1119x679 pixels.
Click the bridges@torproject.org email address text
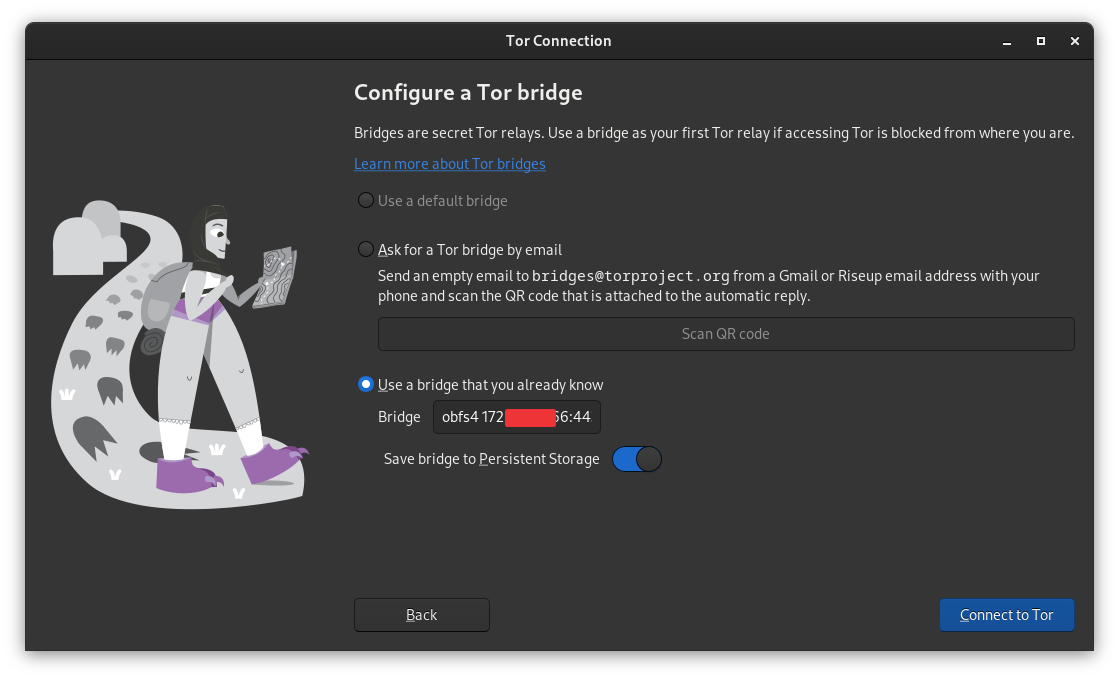[631, 276]
